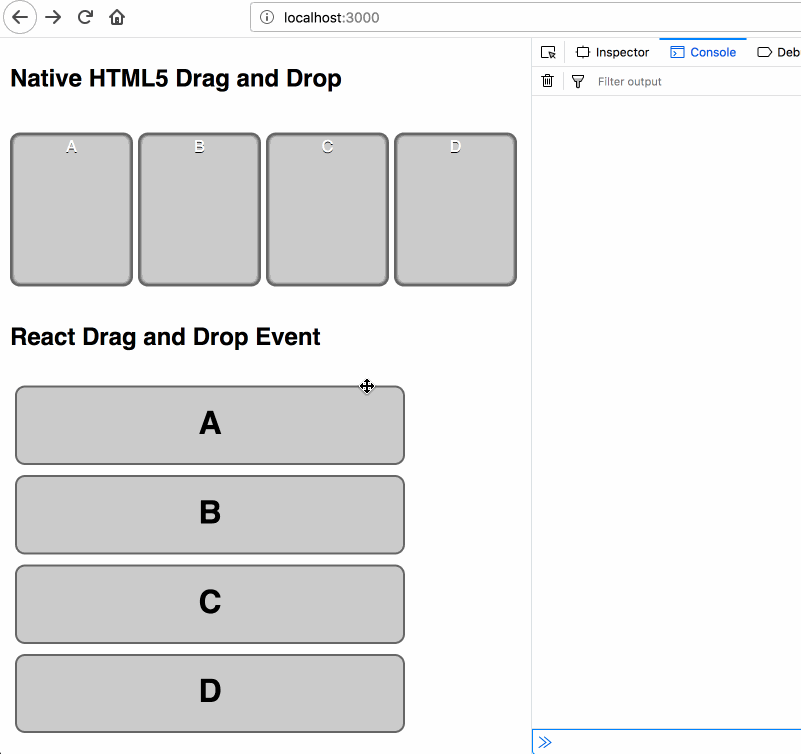
Task: Click the React draggable item A
Action: (x=210, y=425)
